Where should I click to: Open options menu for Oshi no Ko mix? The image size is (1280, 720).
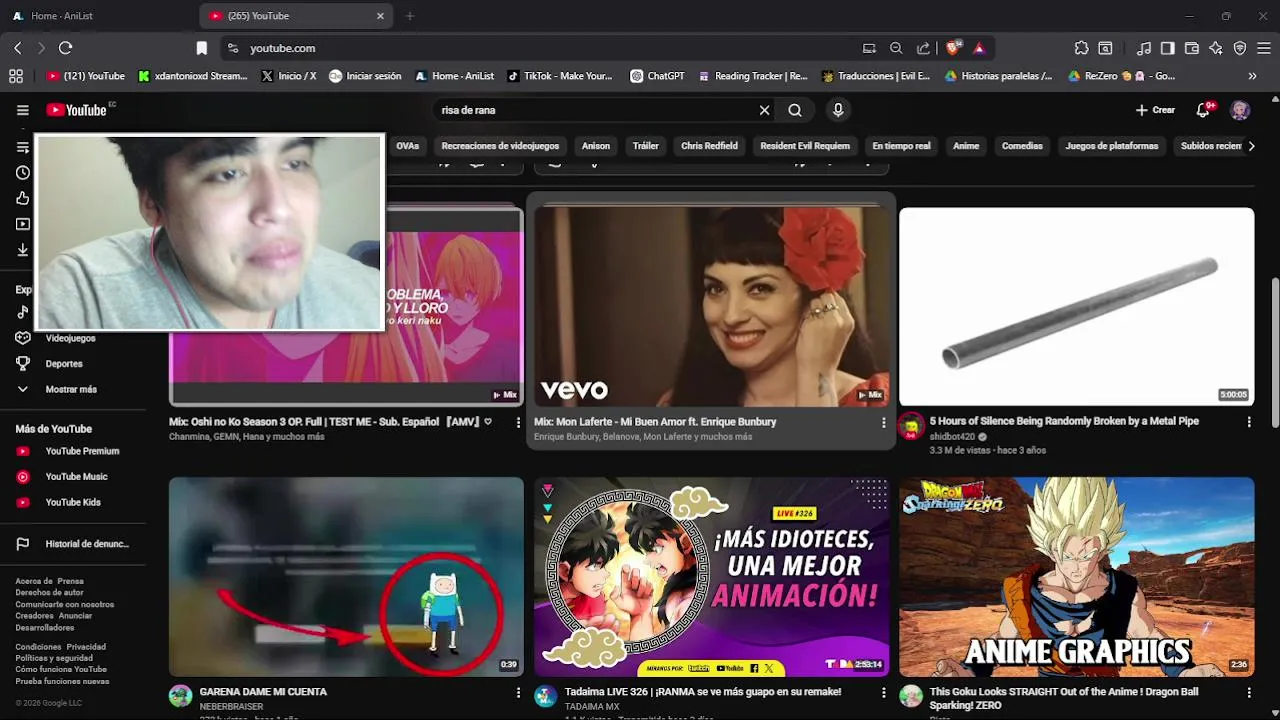tap(518, 423)
